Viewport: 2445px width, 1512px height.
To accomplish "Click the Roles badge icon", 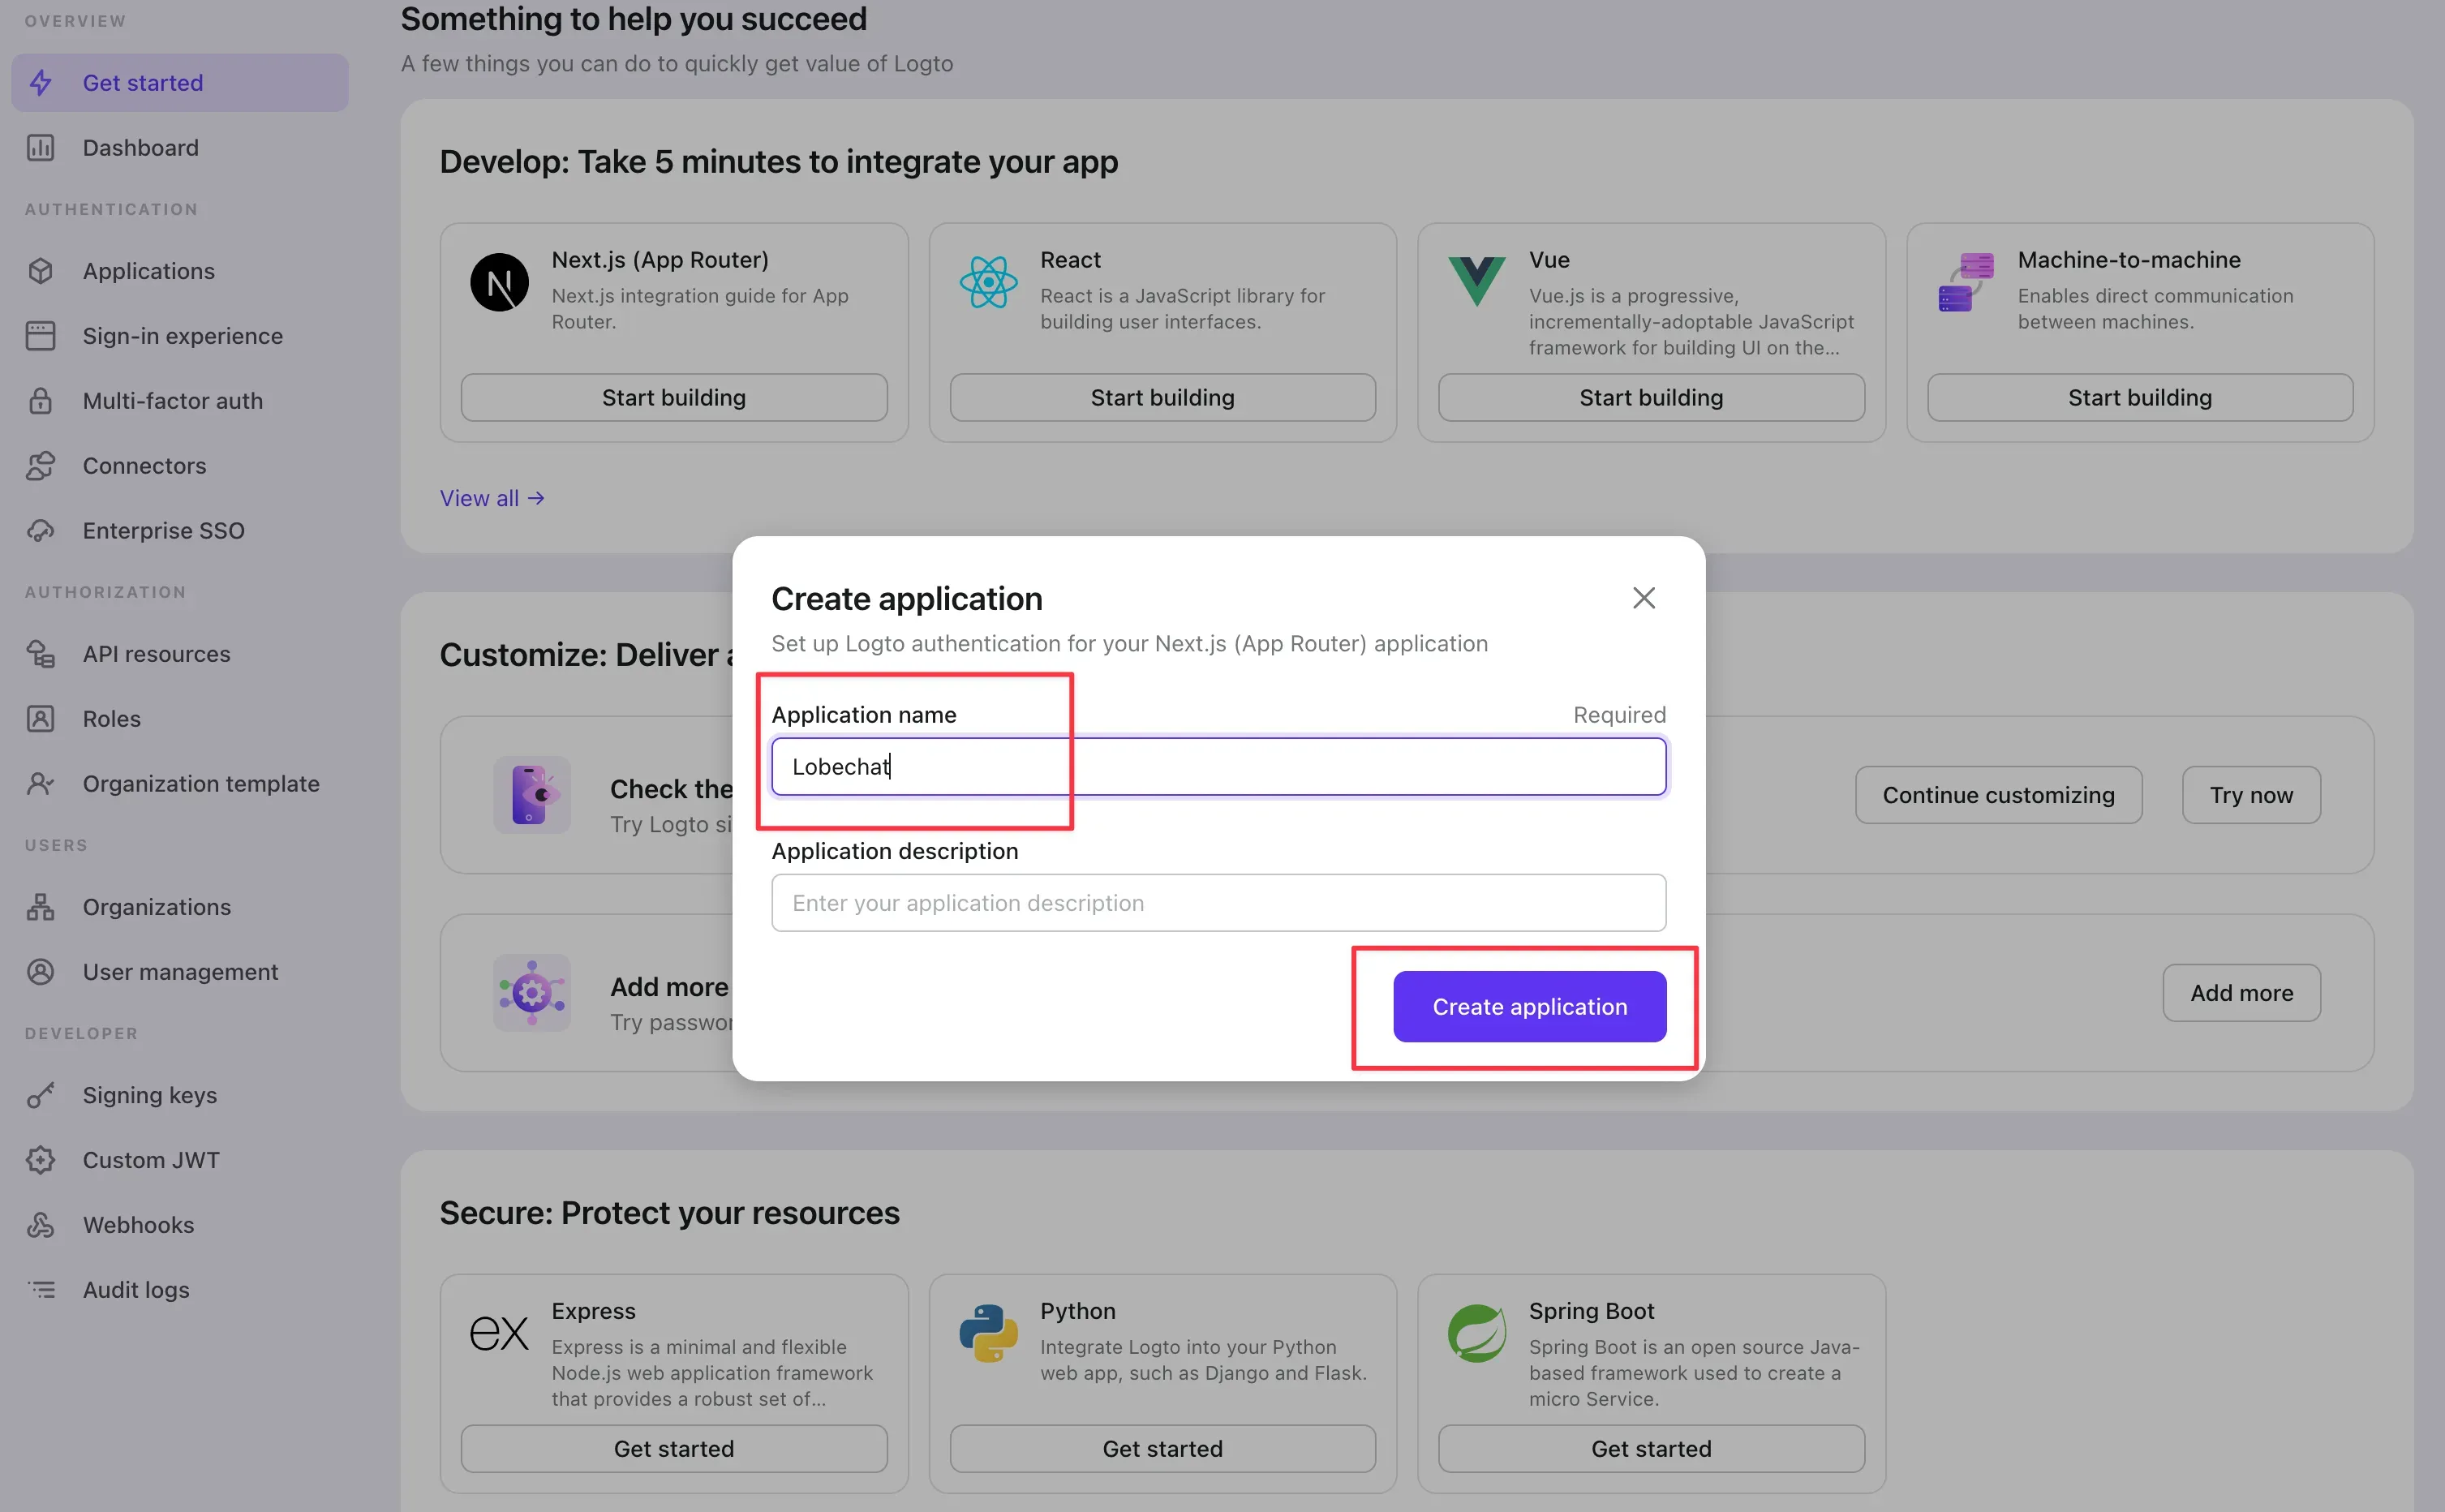I will [41, 719].
